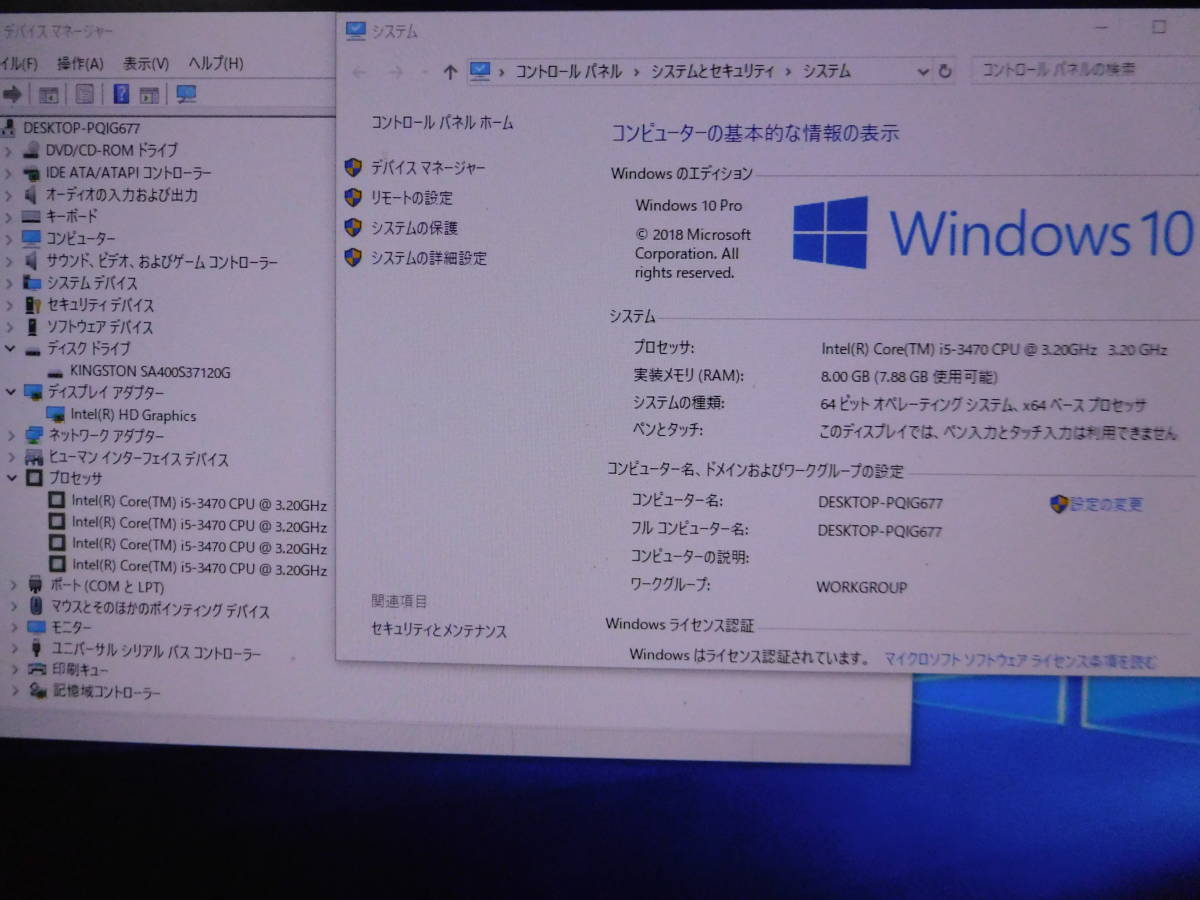Click the control panel search field

(x=1084, y=70)
